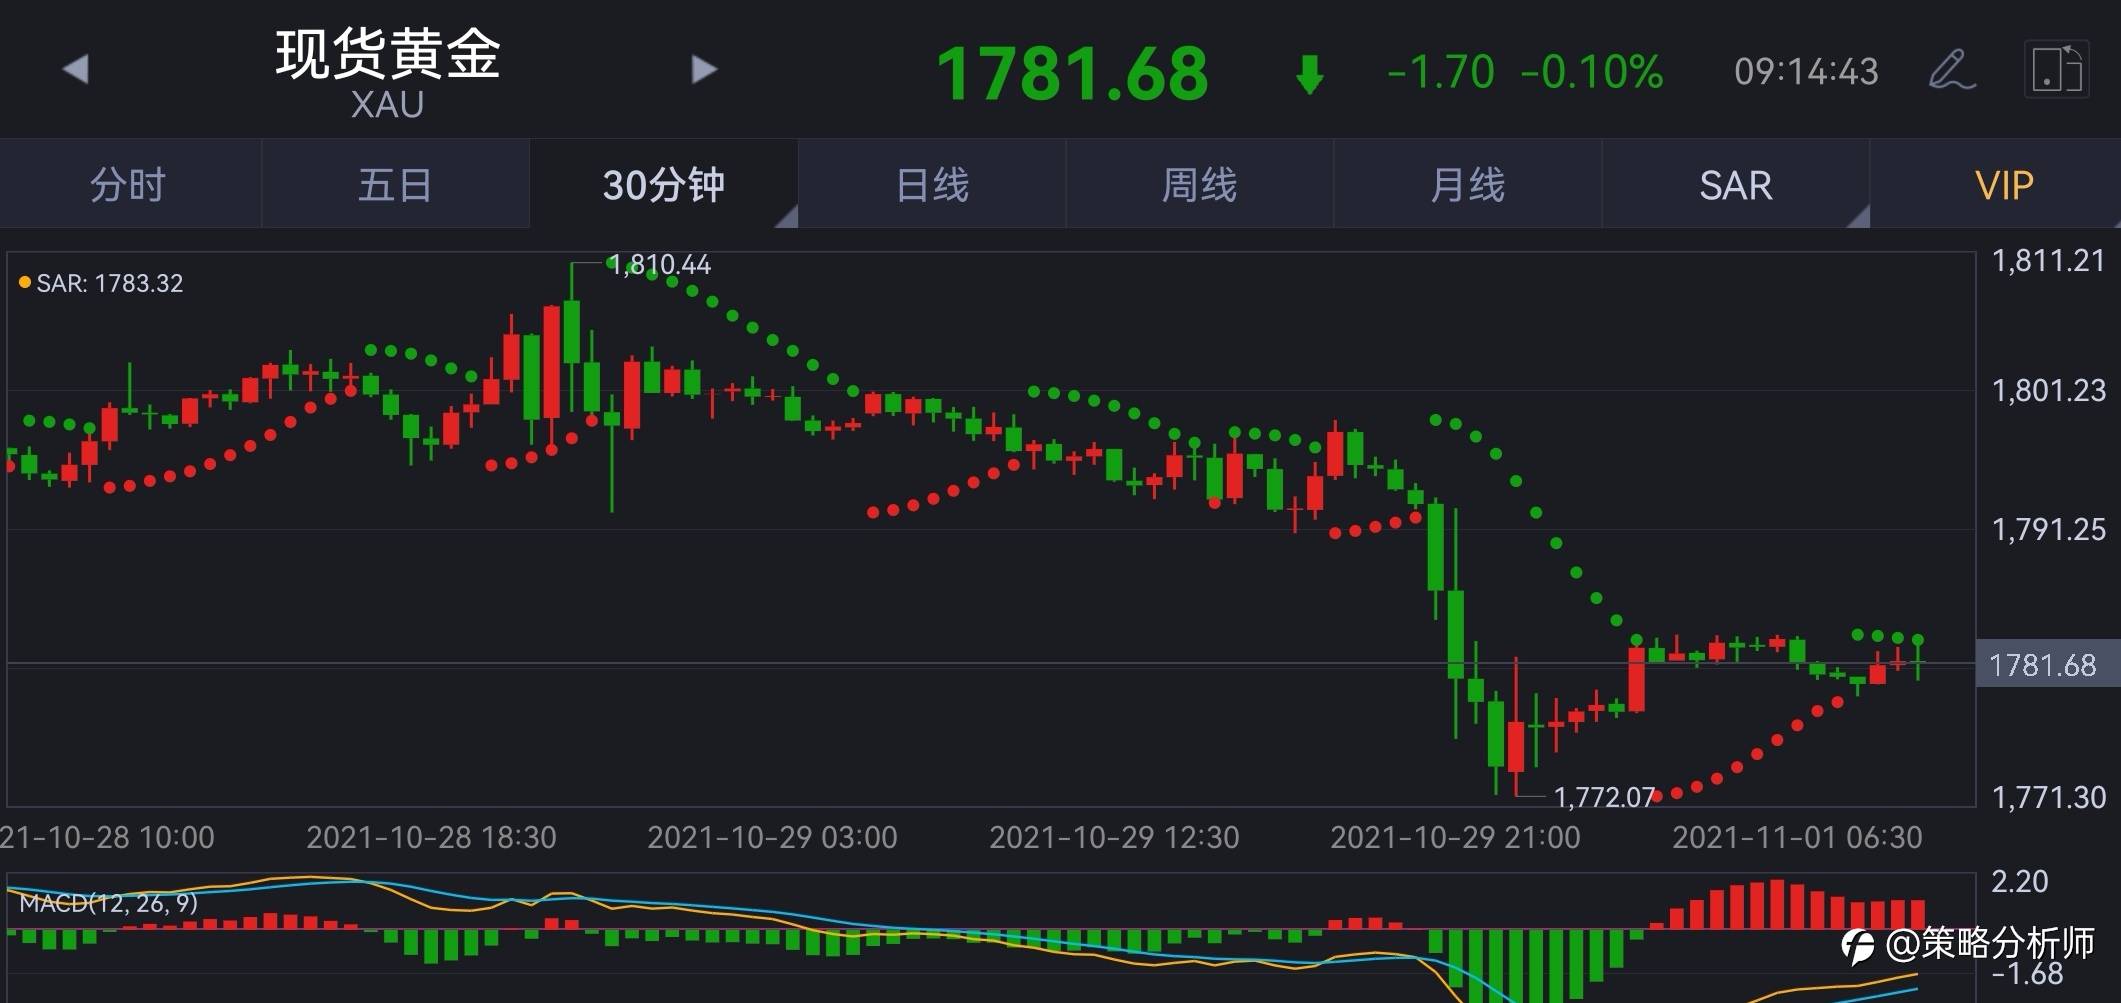
Task: Select the 2021-10-28 18:30 time axis label
Action: (x=431, y=837)
